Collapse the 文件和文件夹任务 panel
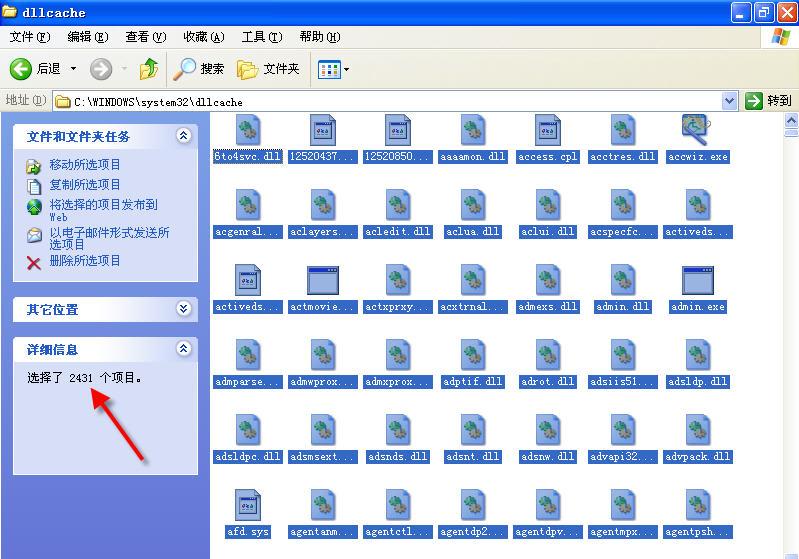Image resolution: width=799 pixels, height=559 pixels. tap(183, 136)
